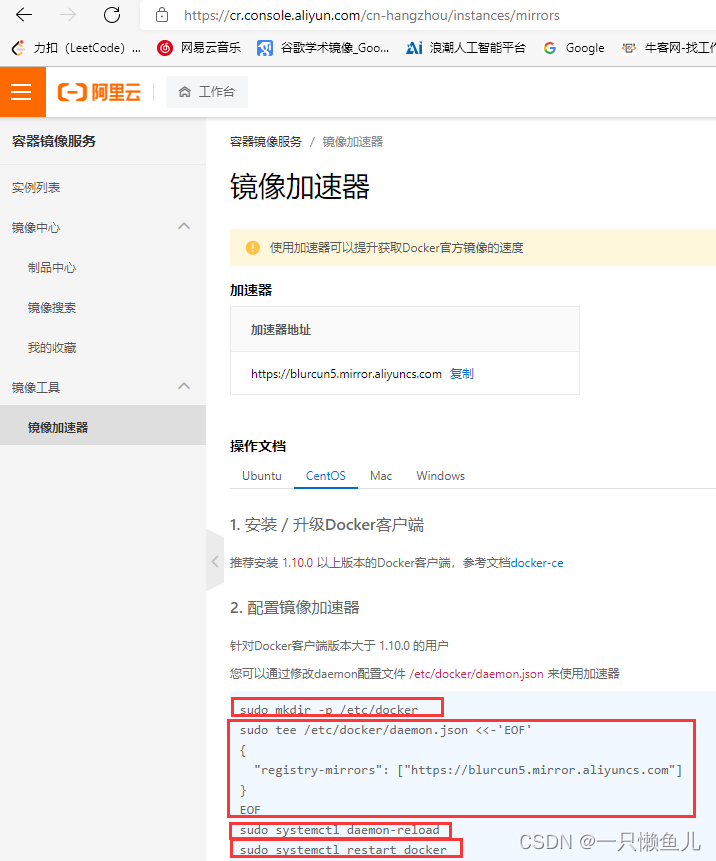Open the docker-ce documentation link

click(x=537, y=563)
